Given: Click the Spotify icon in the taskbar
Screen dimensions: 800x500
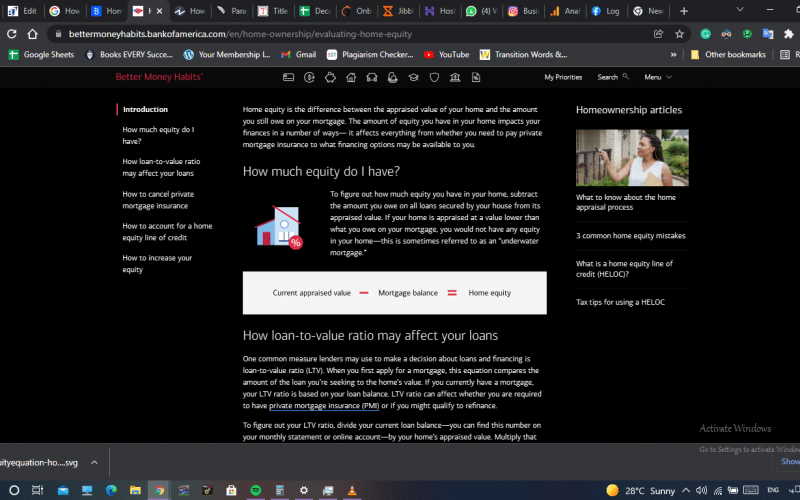Looking at the screenshot, I should 255,490.
